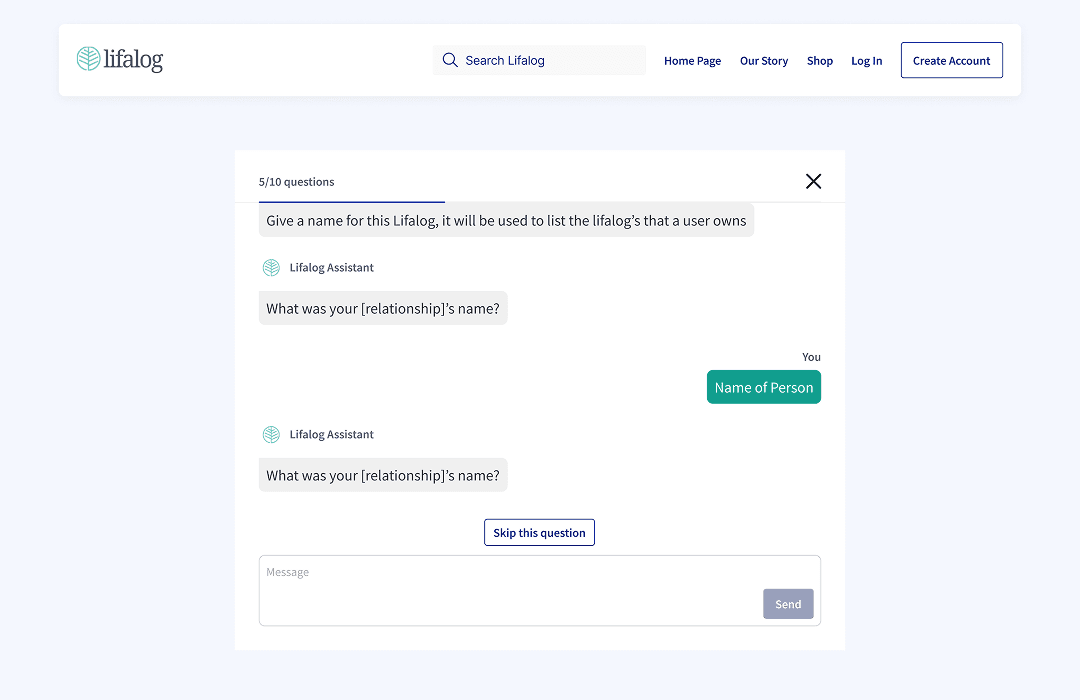
Task: Click the question progress underline indicator
Action: [351, 200]
